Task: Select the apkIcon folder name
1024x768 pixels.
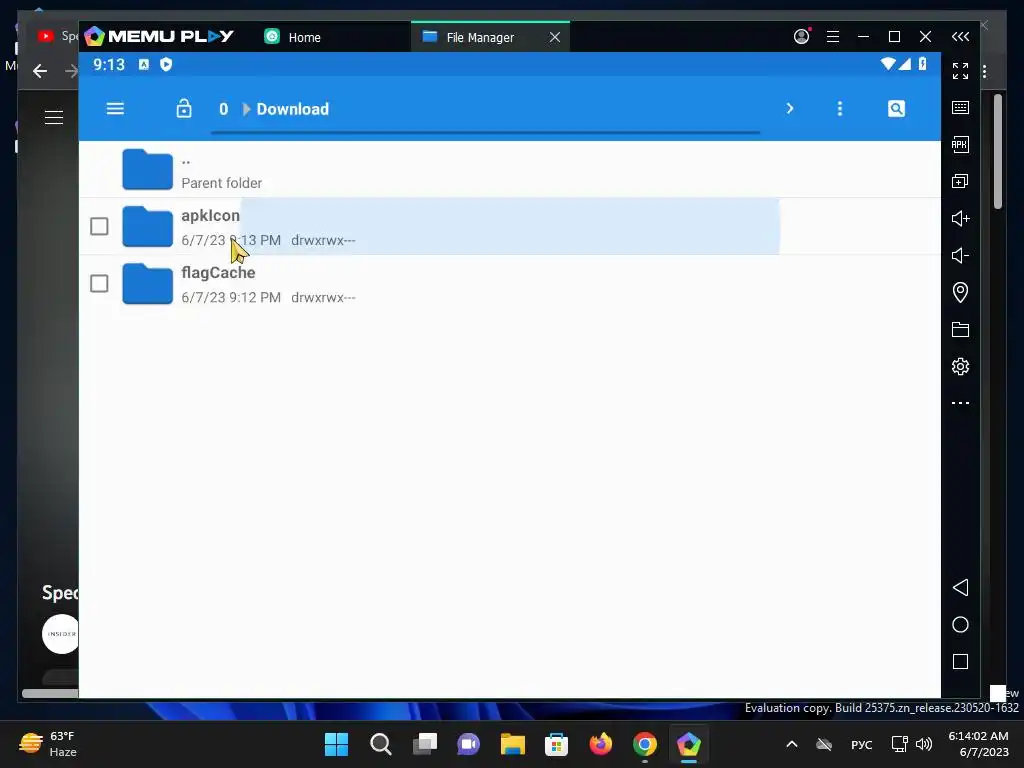Action: click(x=210, y=216)
